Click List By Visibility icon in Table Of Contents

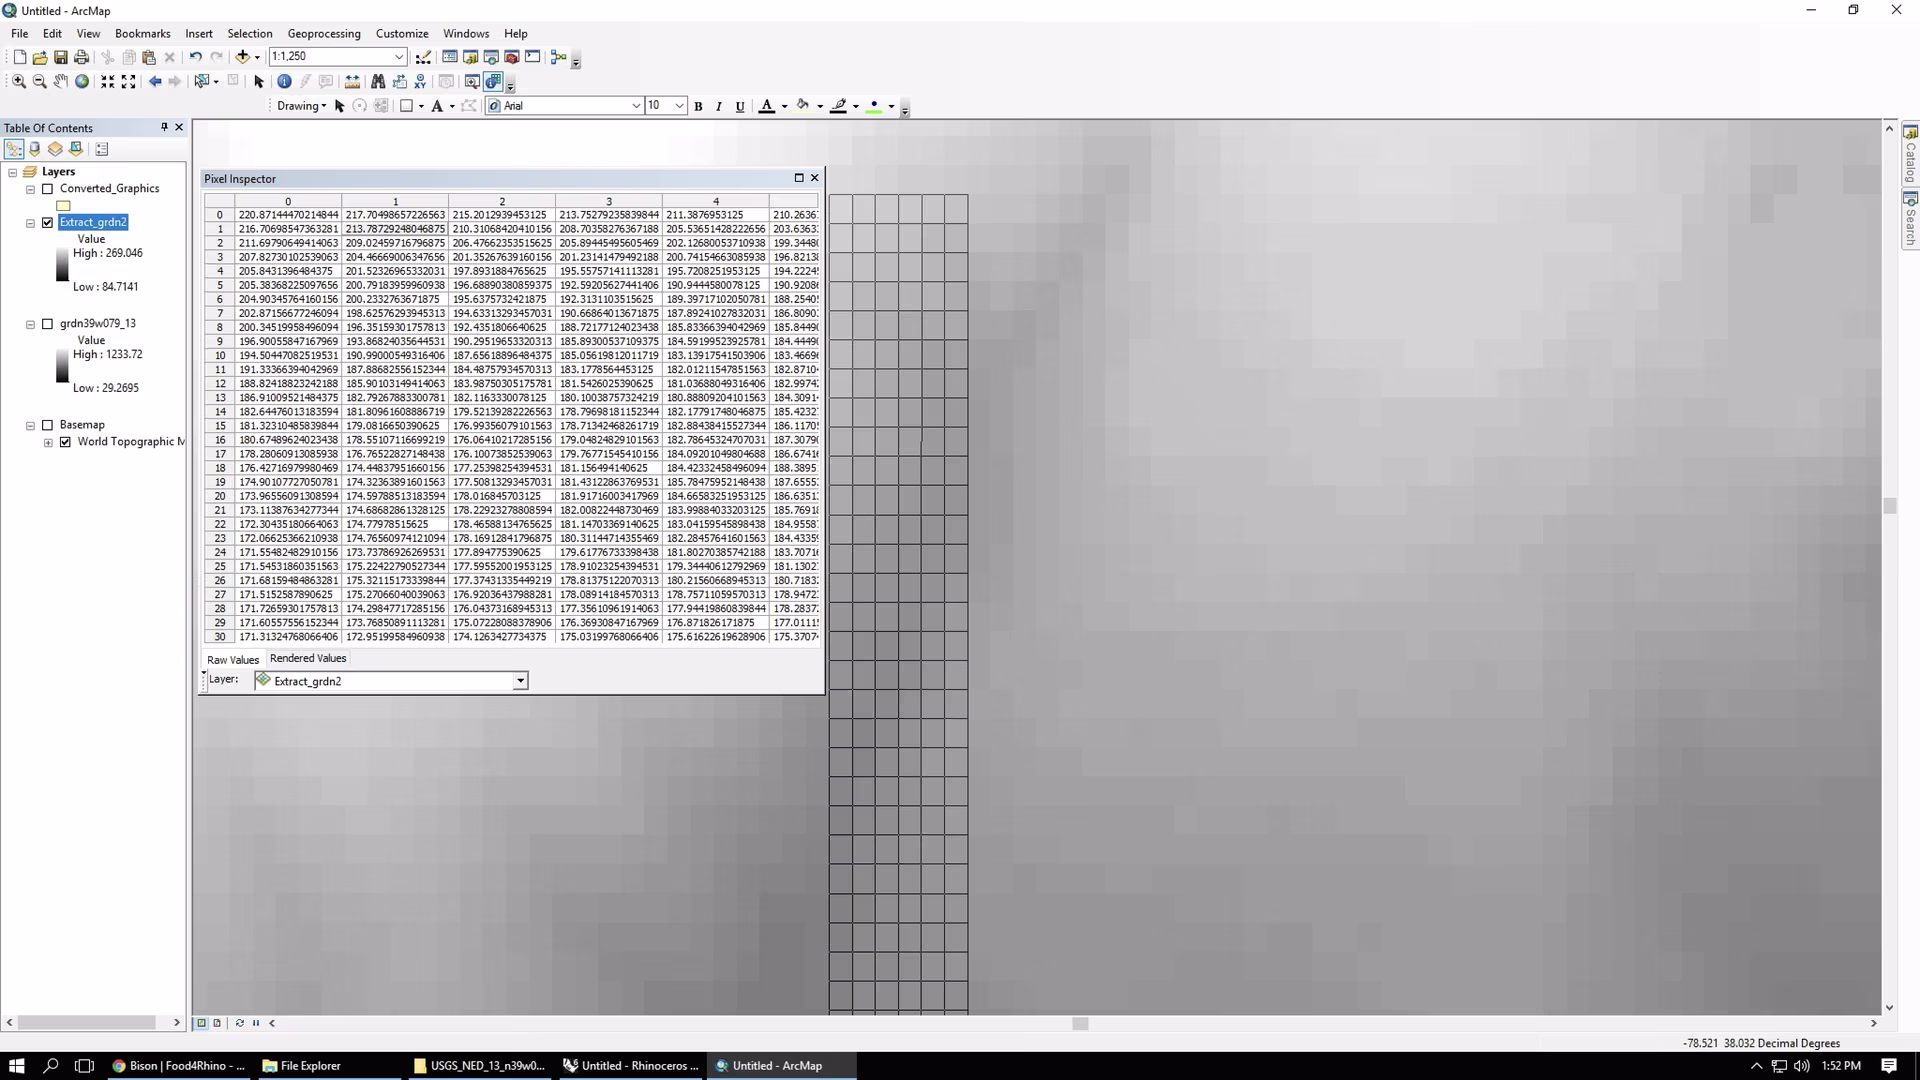(x=55, y=149)
